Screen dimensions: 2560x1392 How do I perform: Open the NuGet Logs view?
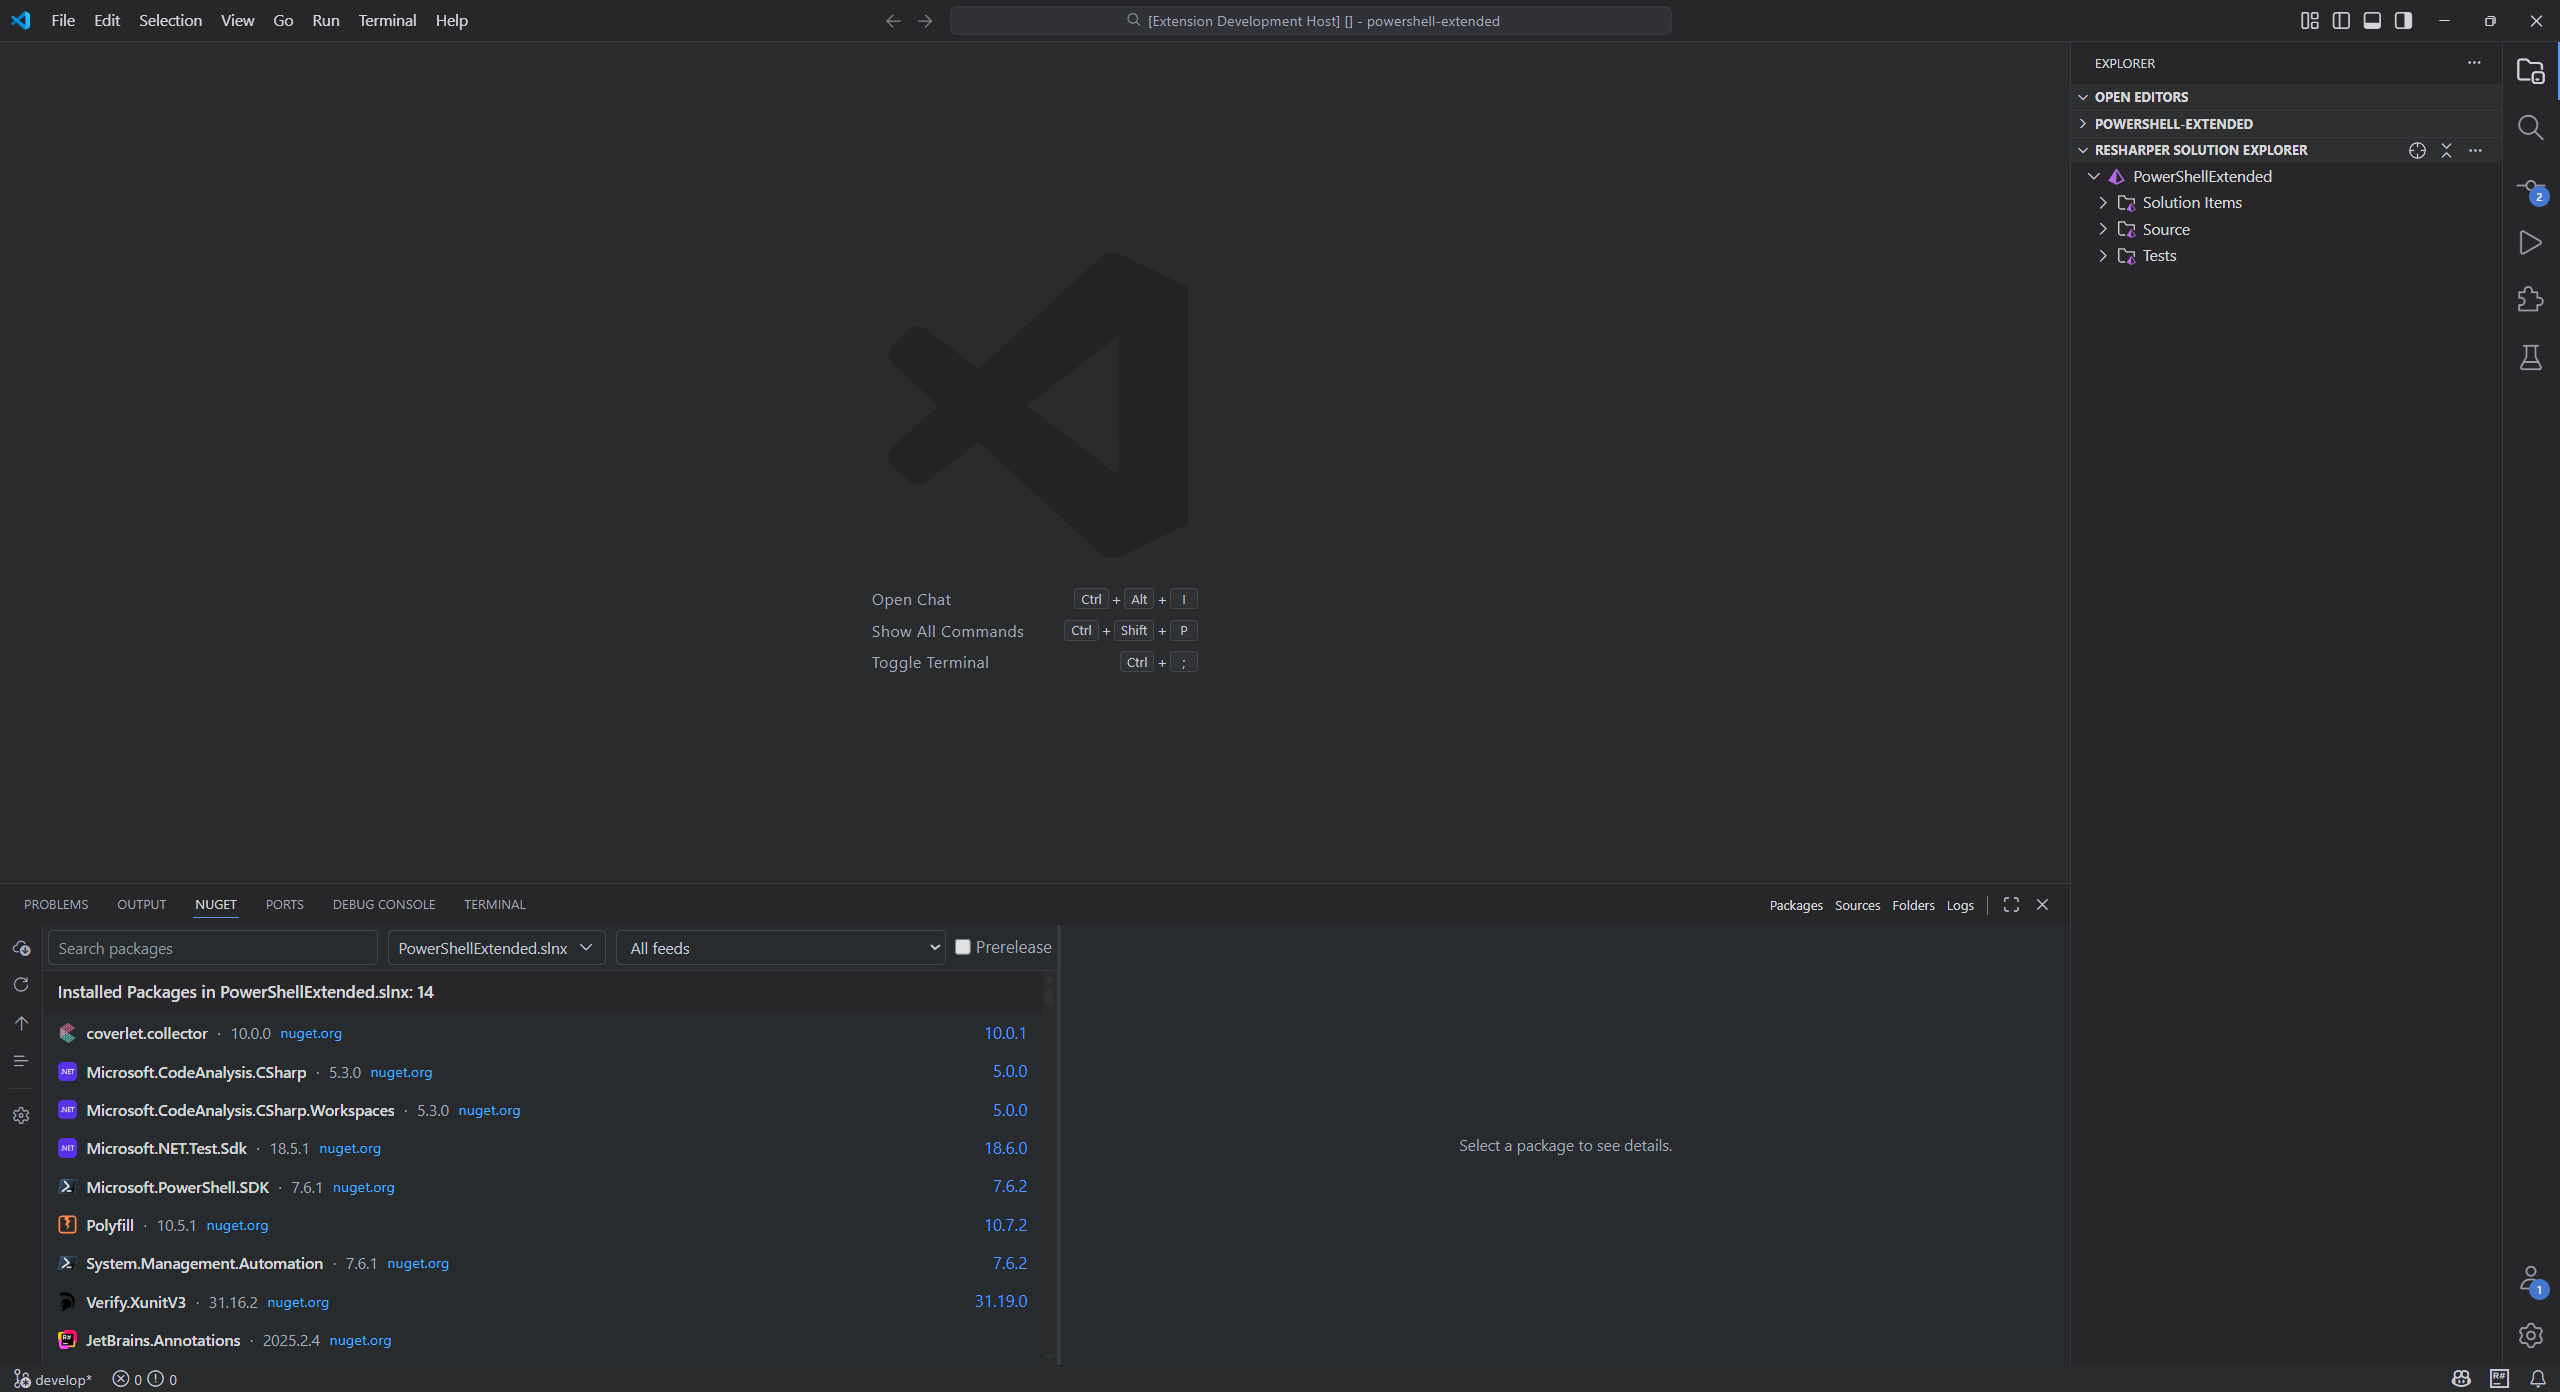point(1960,905)
